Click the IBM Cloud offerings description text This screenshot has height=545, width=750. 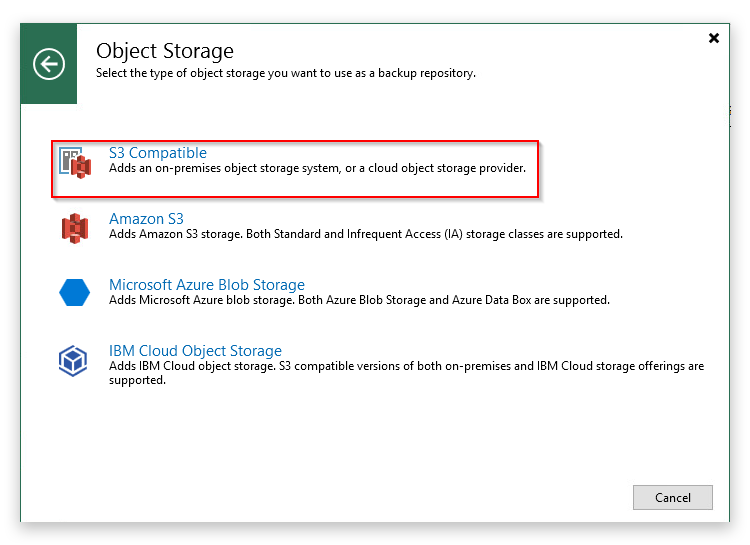(x=406, y=373)
